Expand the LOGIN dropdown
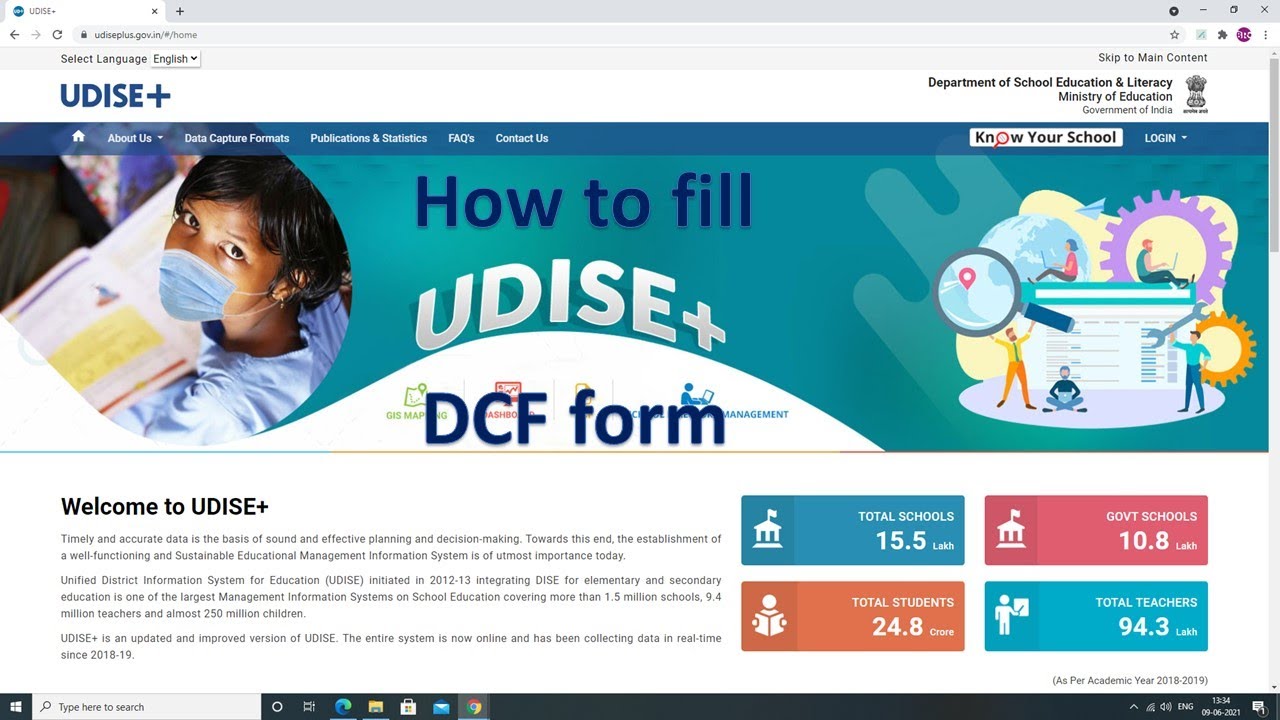 pyautogui.click(x=1166, y=138)
